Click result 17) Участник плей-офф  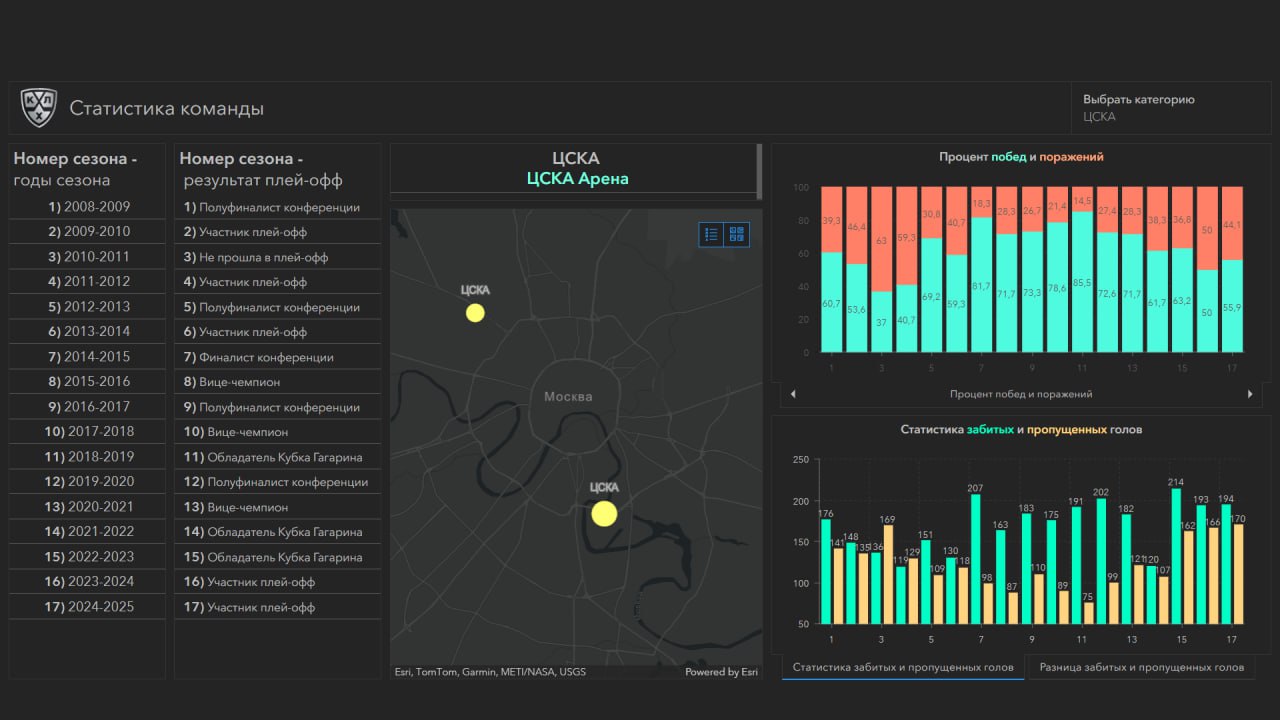(x=278, y=607)
